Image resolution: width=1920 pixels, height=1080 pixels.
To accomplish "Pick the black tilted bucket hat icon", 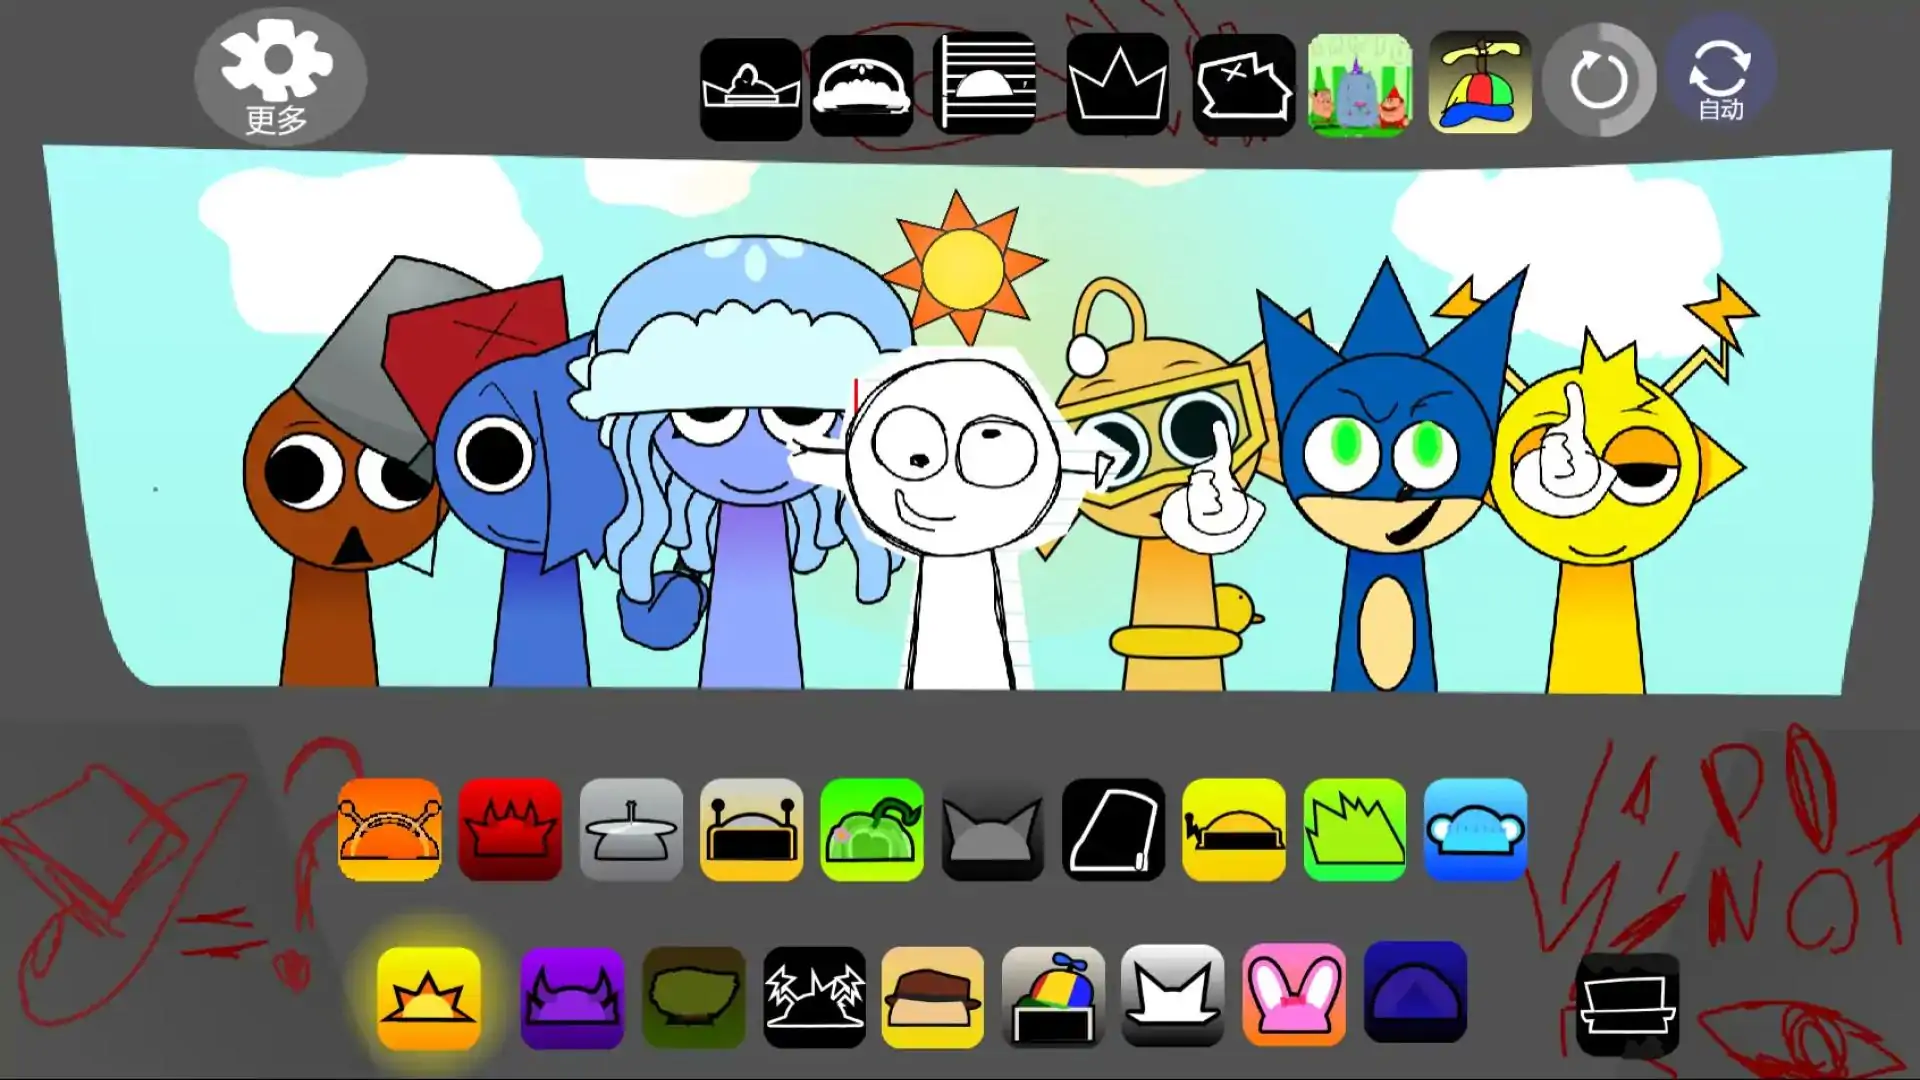I will click(x=1114, y=829).
